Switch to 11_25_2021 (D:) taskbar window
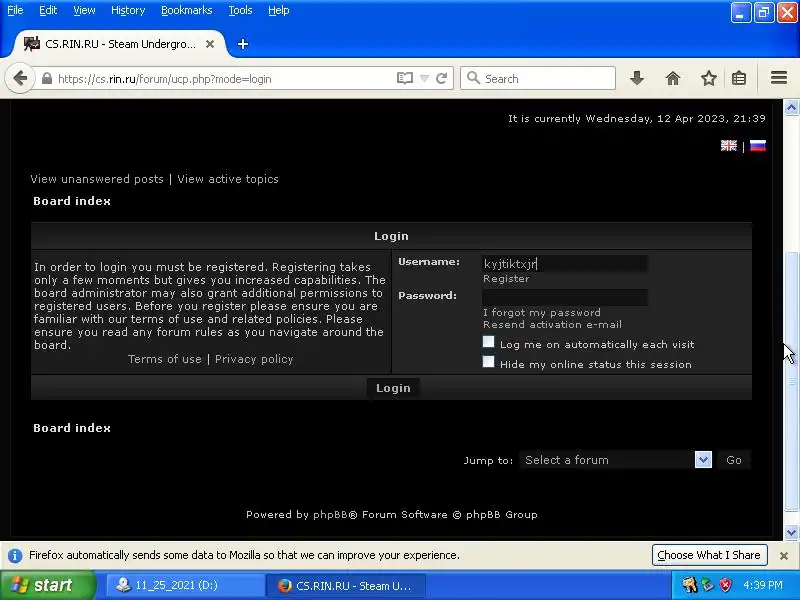The width and height of the screenshot is (800, 600). (185, 586)
